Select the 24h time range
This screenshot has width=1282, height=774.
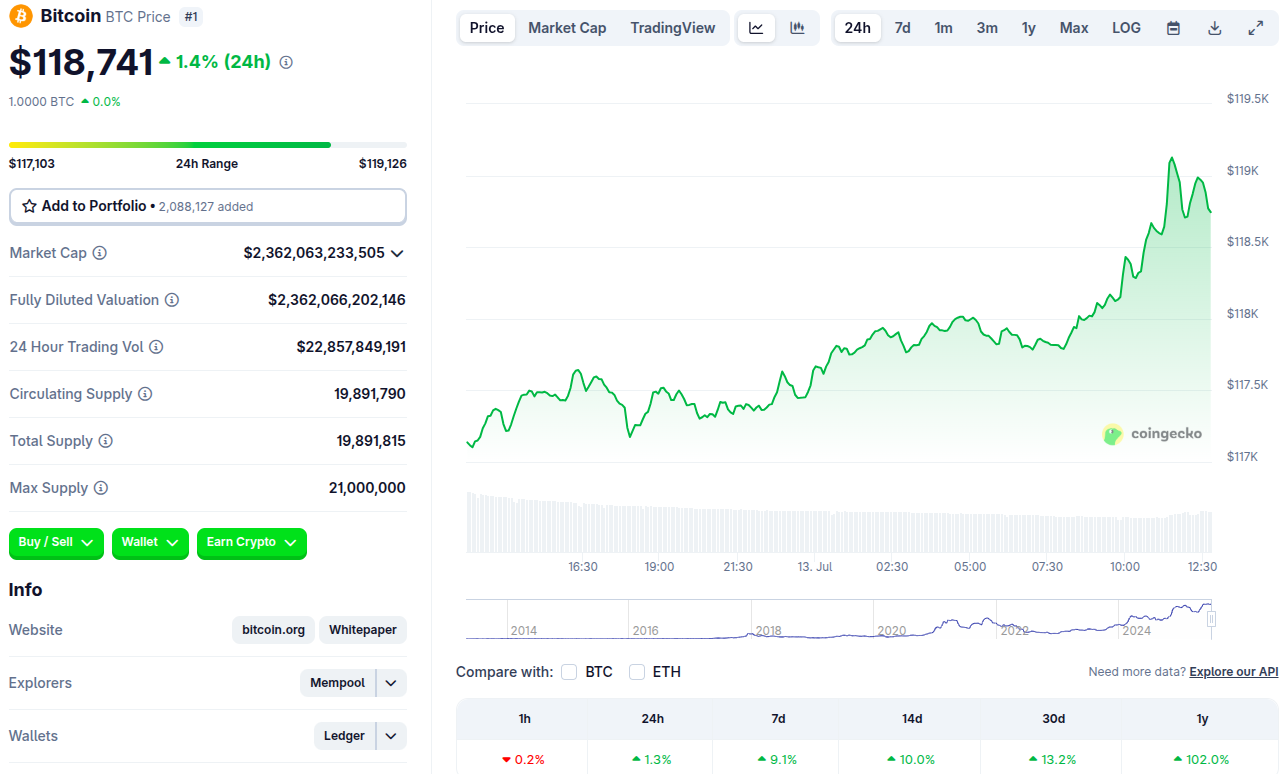(x=858, y=28)
